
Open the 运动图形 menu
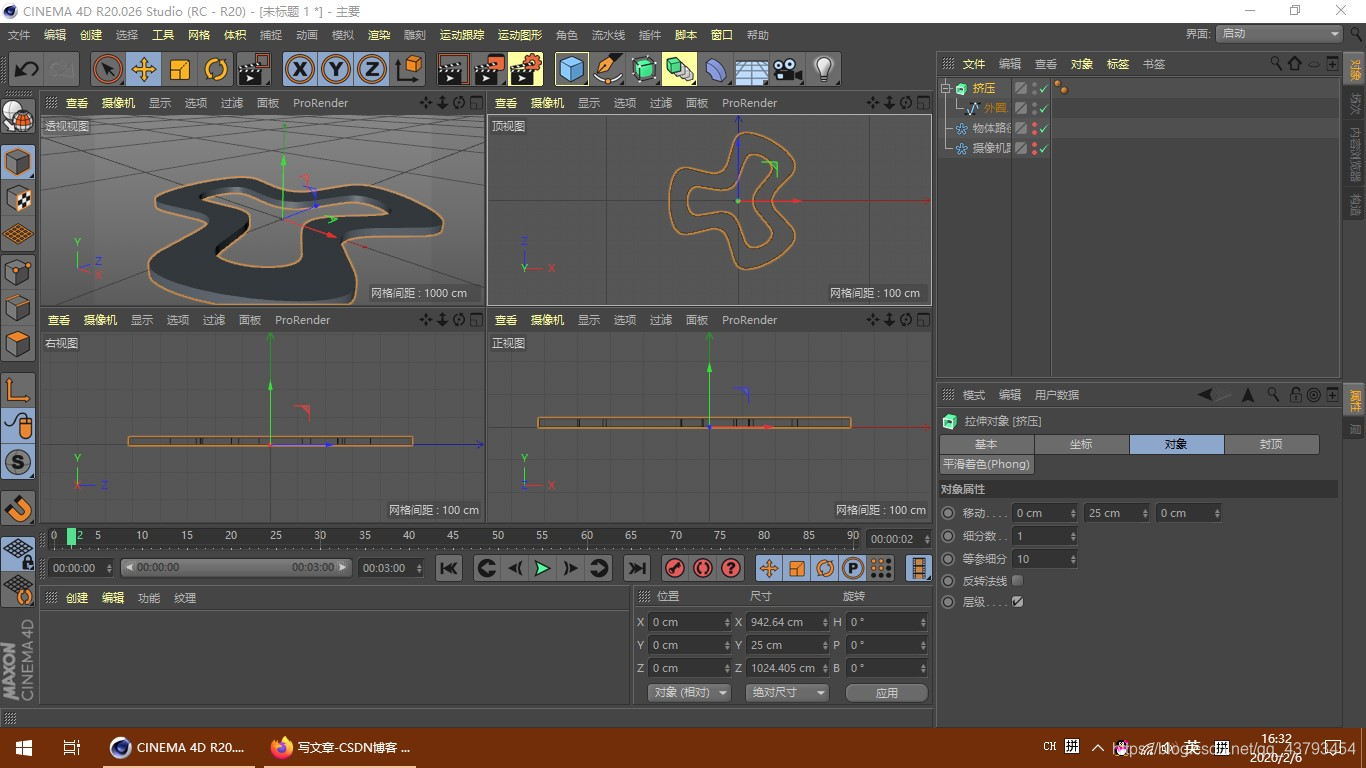point(520,35)
